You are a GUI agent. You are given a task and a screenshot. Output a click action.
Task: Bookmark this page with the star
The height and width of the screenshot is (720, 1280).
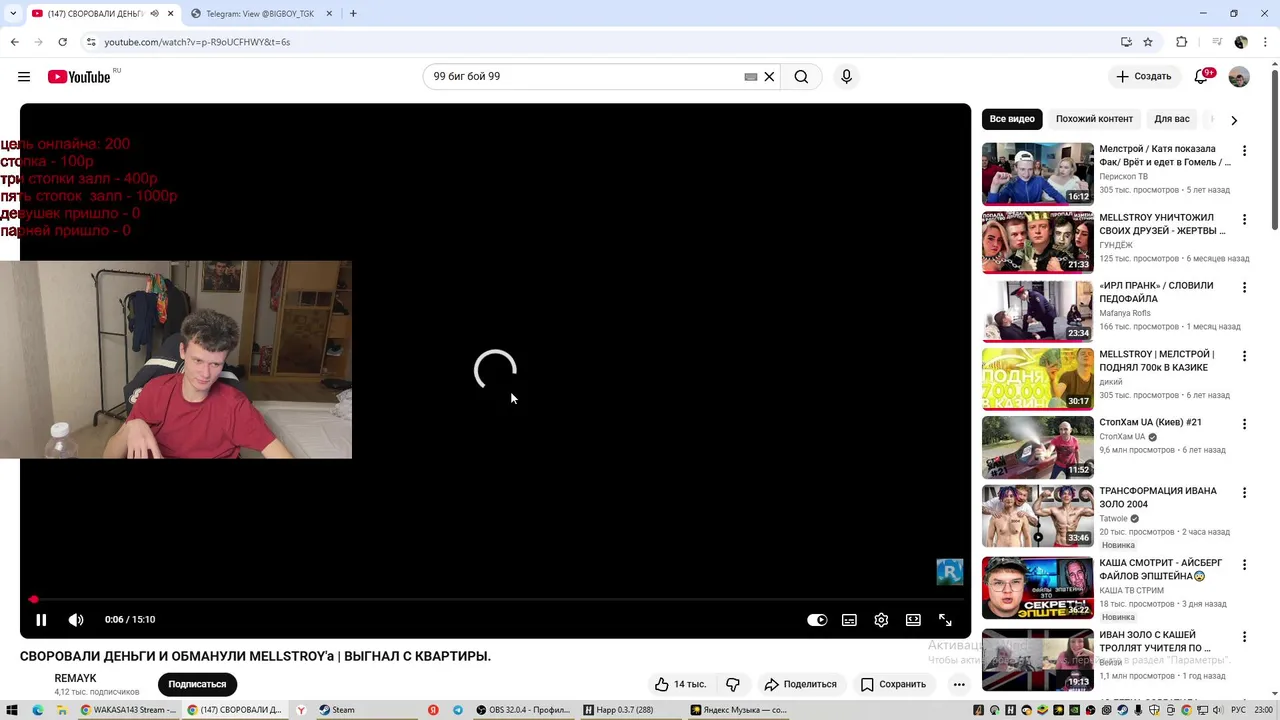pyautogui.click(x=1148, y=42)
